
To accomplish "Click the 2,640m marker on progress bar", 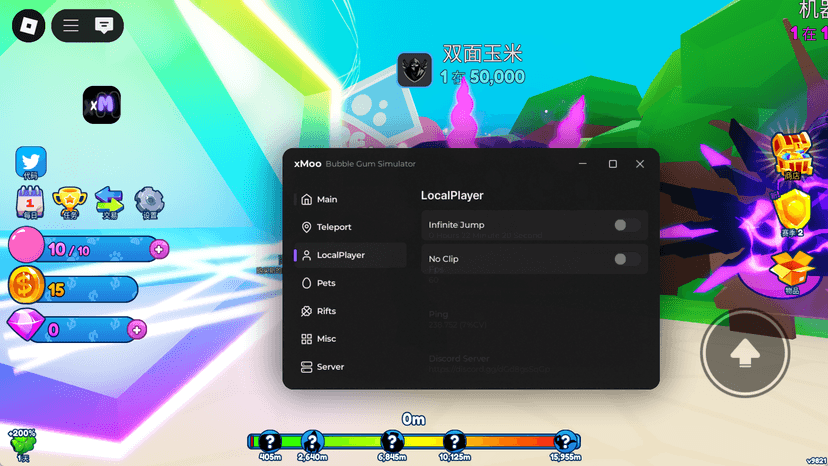I will tap(313, 442).
